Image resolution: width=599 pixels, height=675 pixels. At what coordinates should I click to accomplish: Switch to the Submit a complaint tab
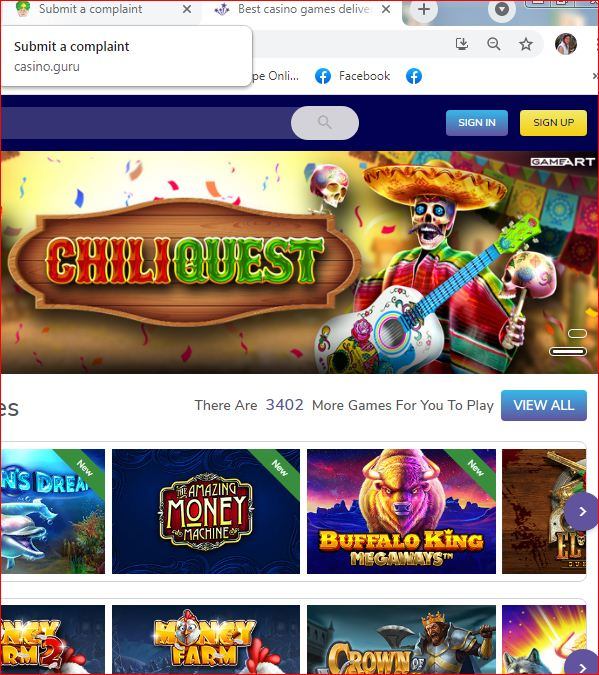click(90, 9)
